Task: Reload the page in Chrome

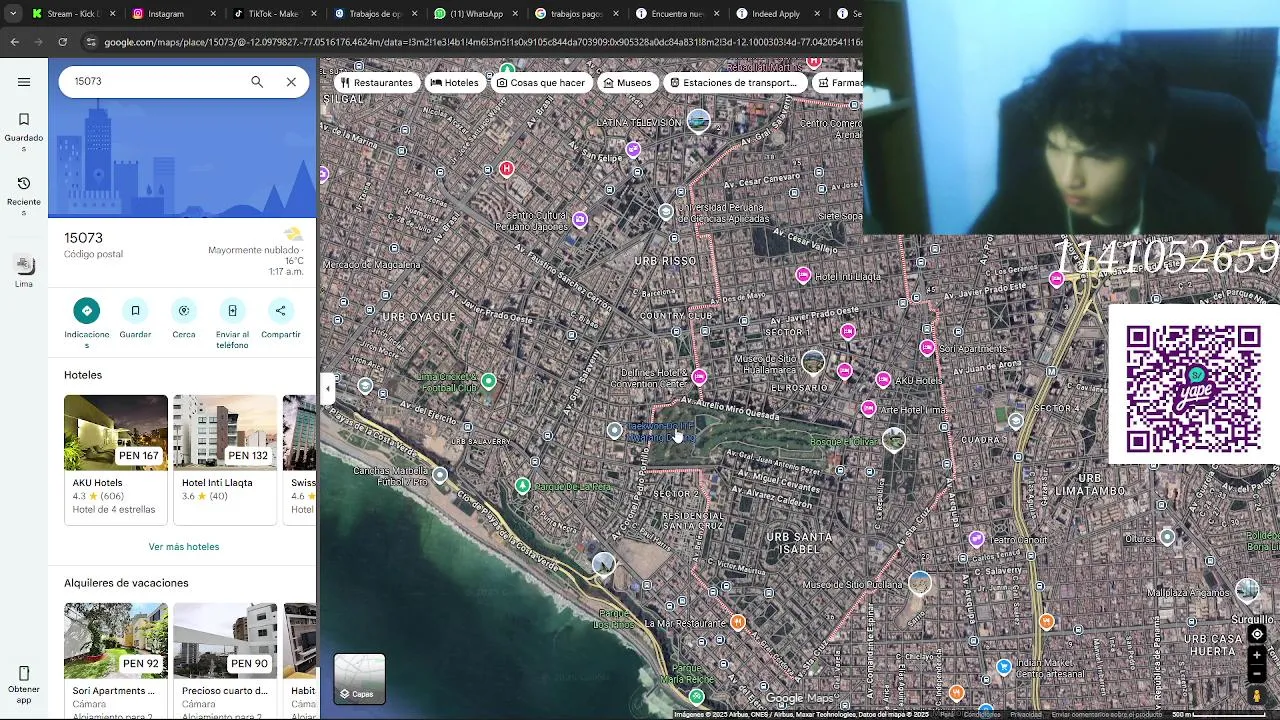Action: click(x=63, y=42)
